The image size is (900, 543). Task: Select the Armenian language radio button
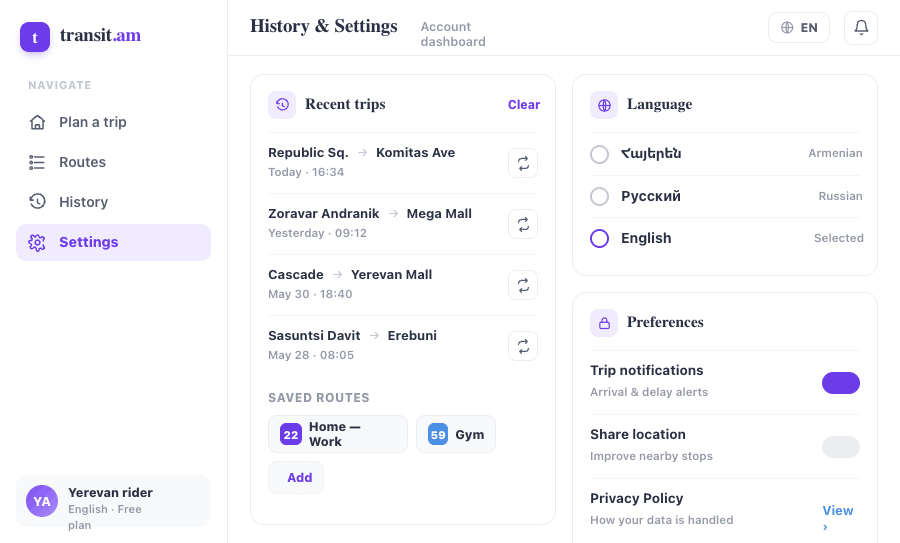(x=599, y=154)
